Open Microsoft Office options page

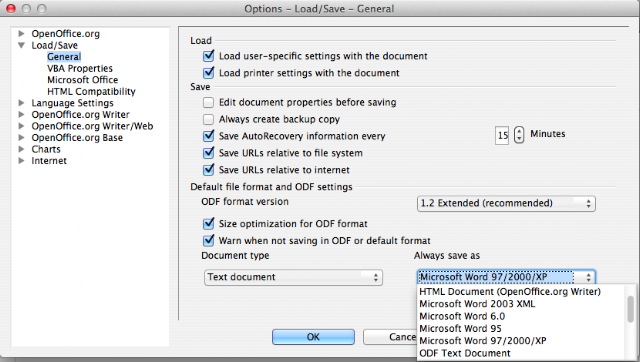coord(82,80)
